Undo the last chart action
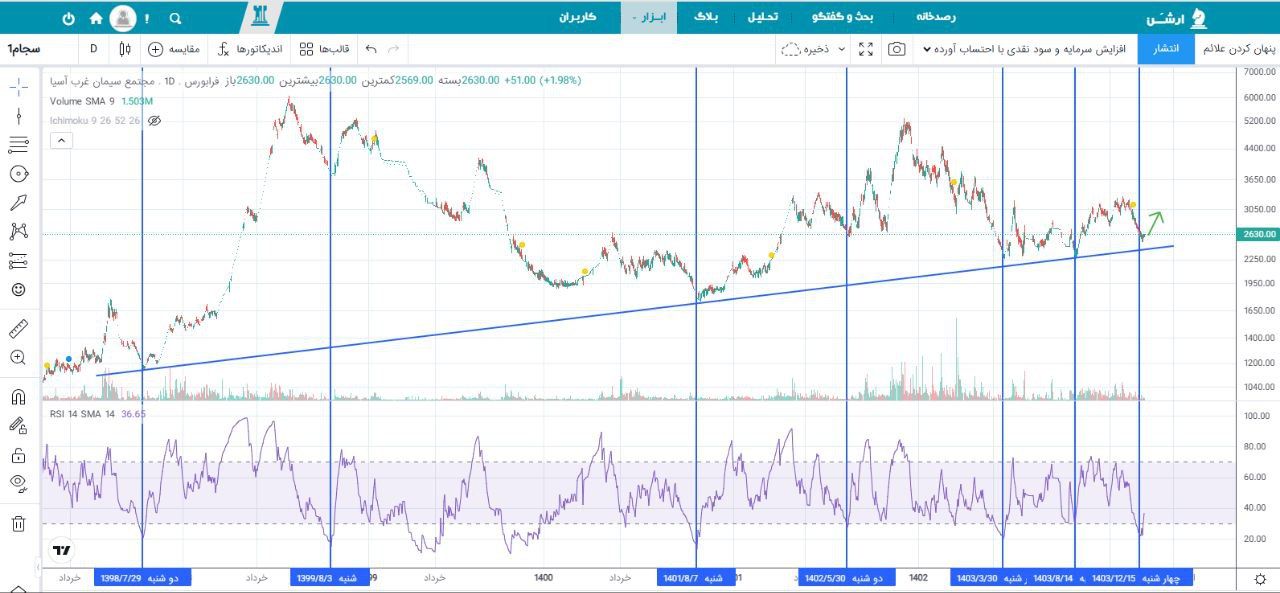The width and height of the screenshot is (1280, 593). [372, 49]
